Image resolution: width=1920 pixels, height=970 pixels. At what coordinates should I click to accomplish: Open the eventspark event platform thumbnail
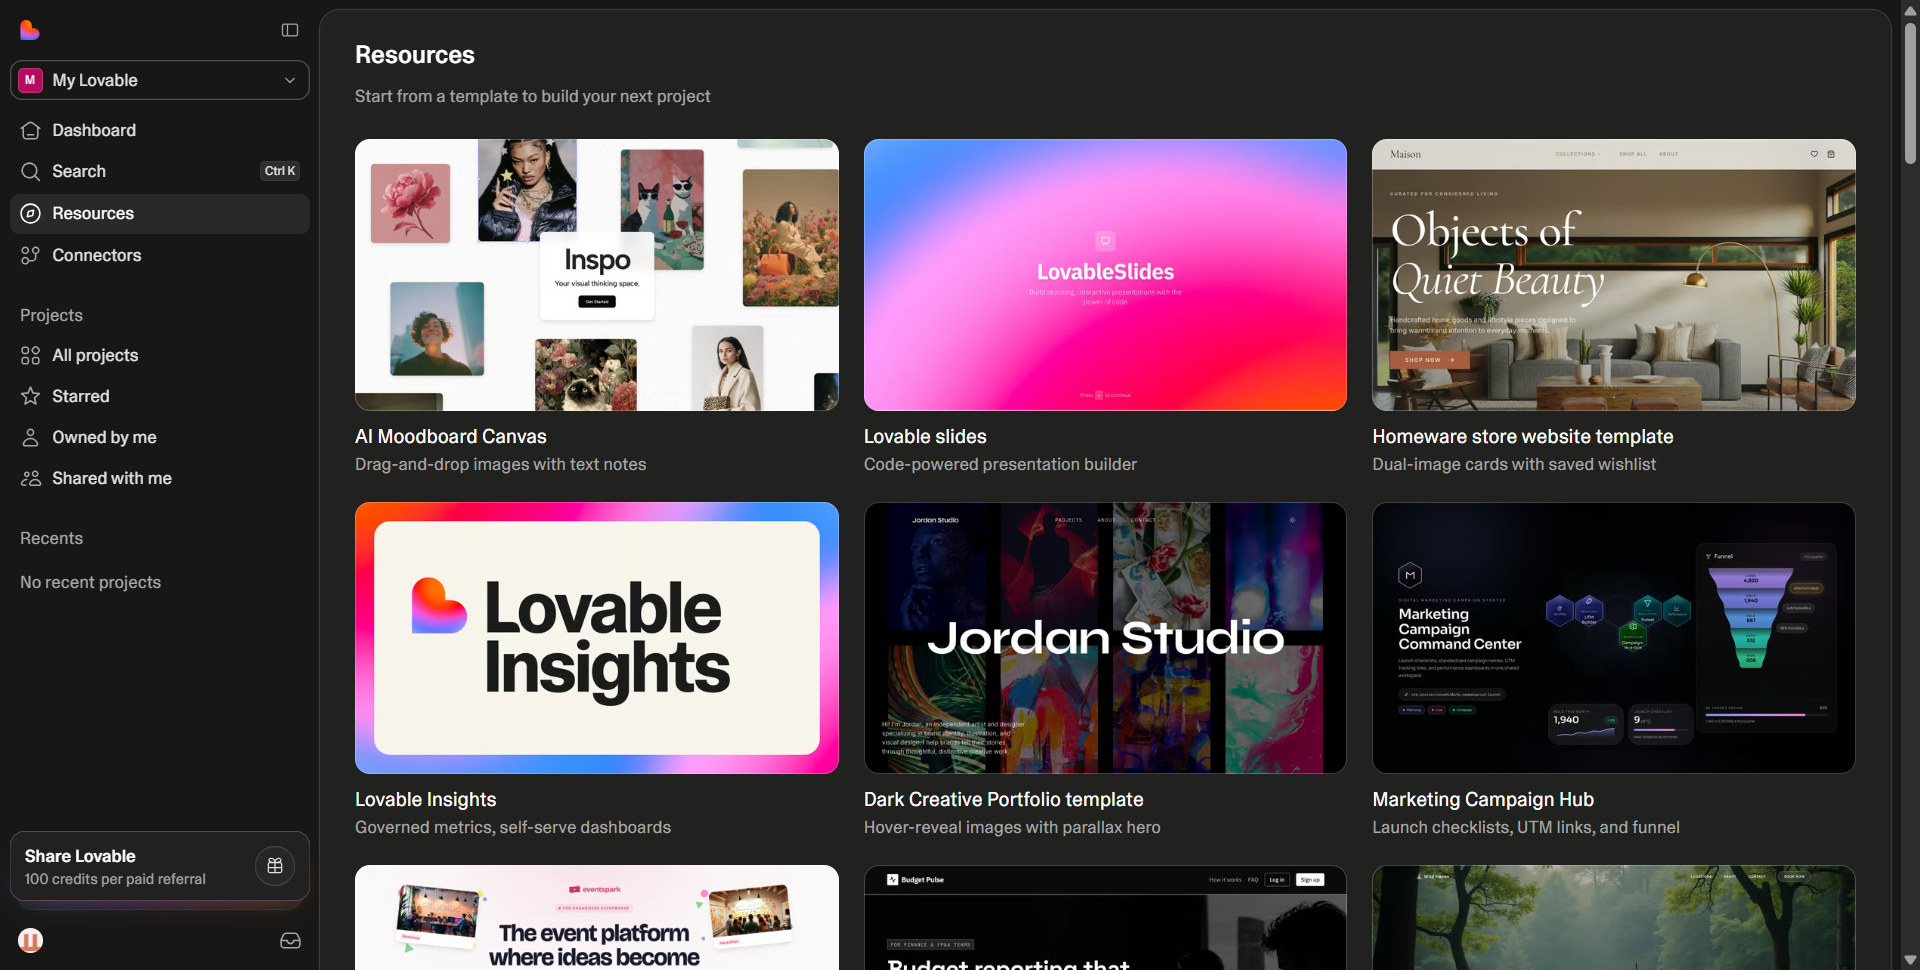click(597, 917)
